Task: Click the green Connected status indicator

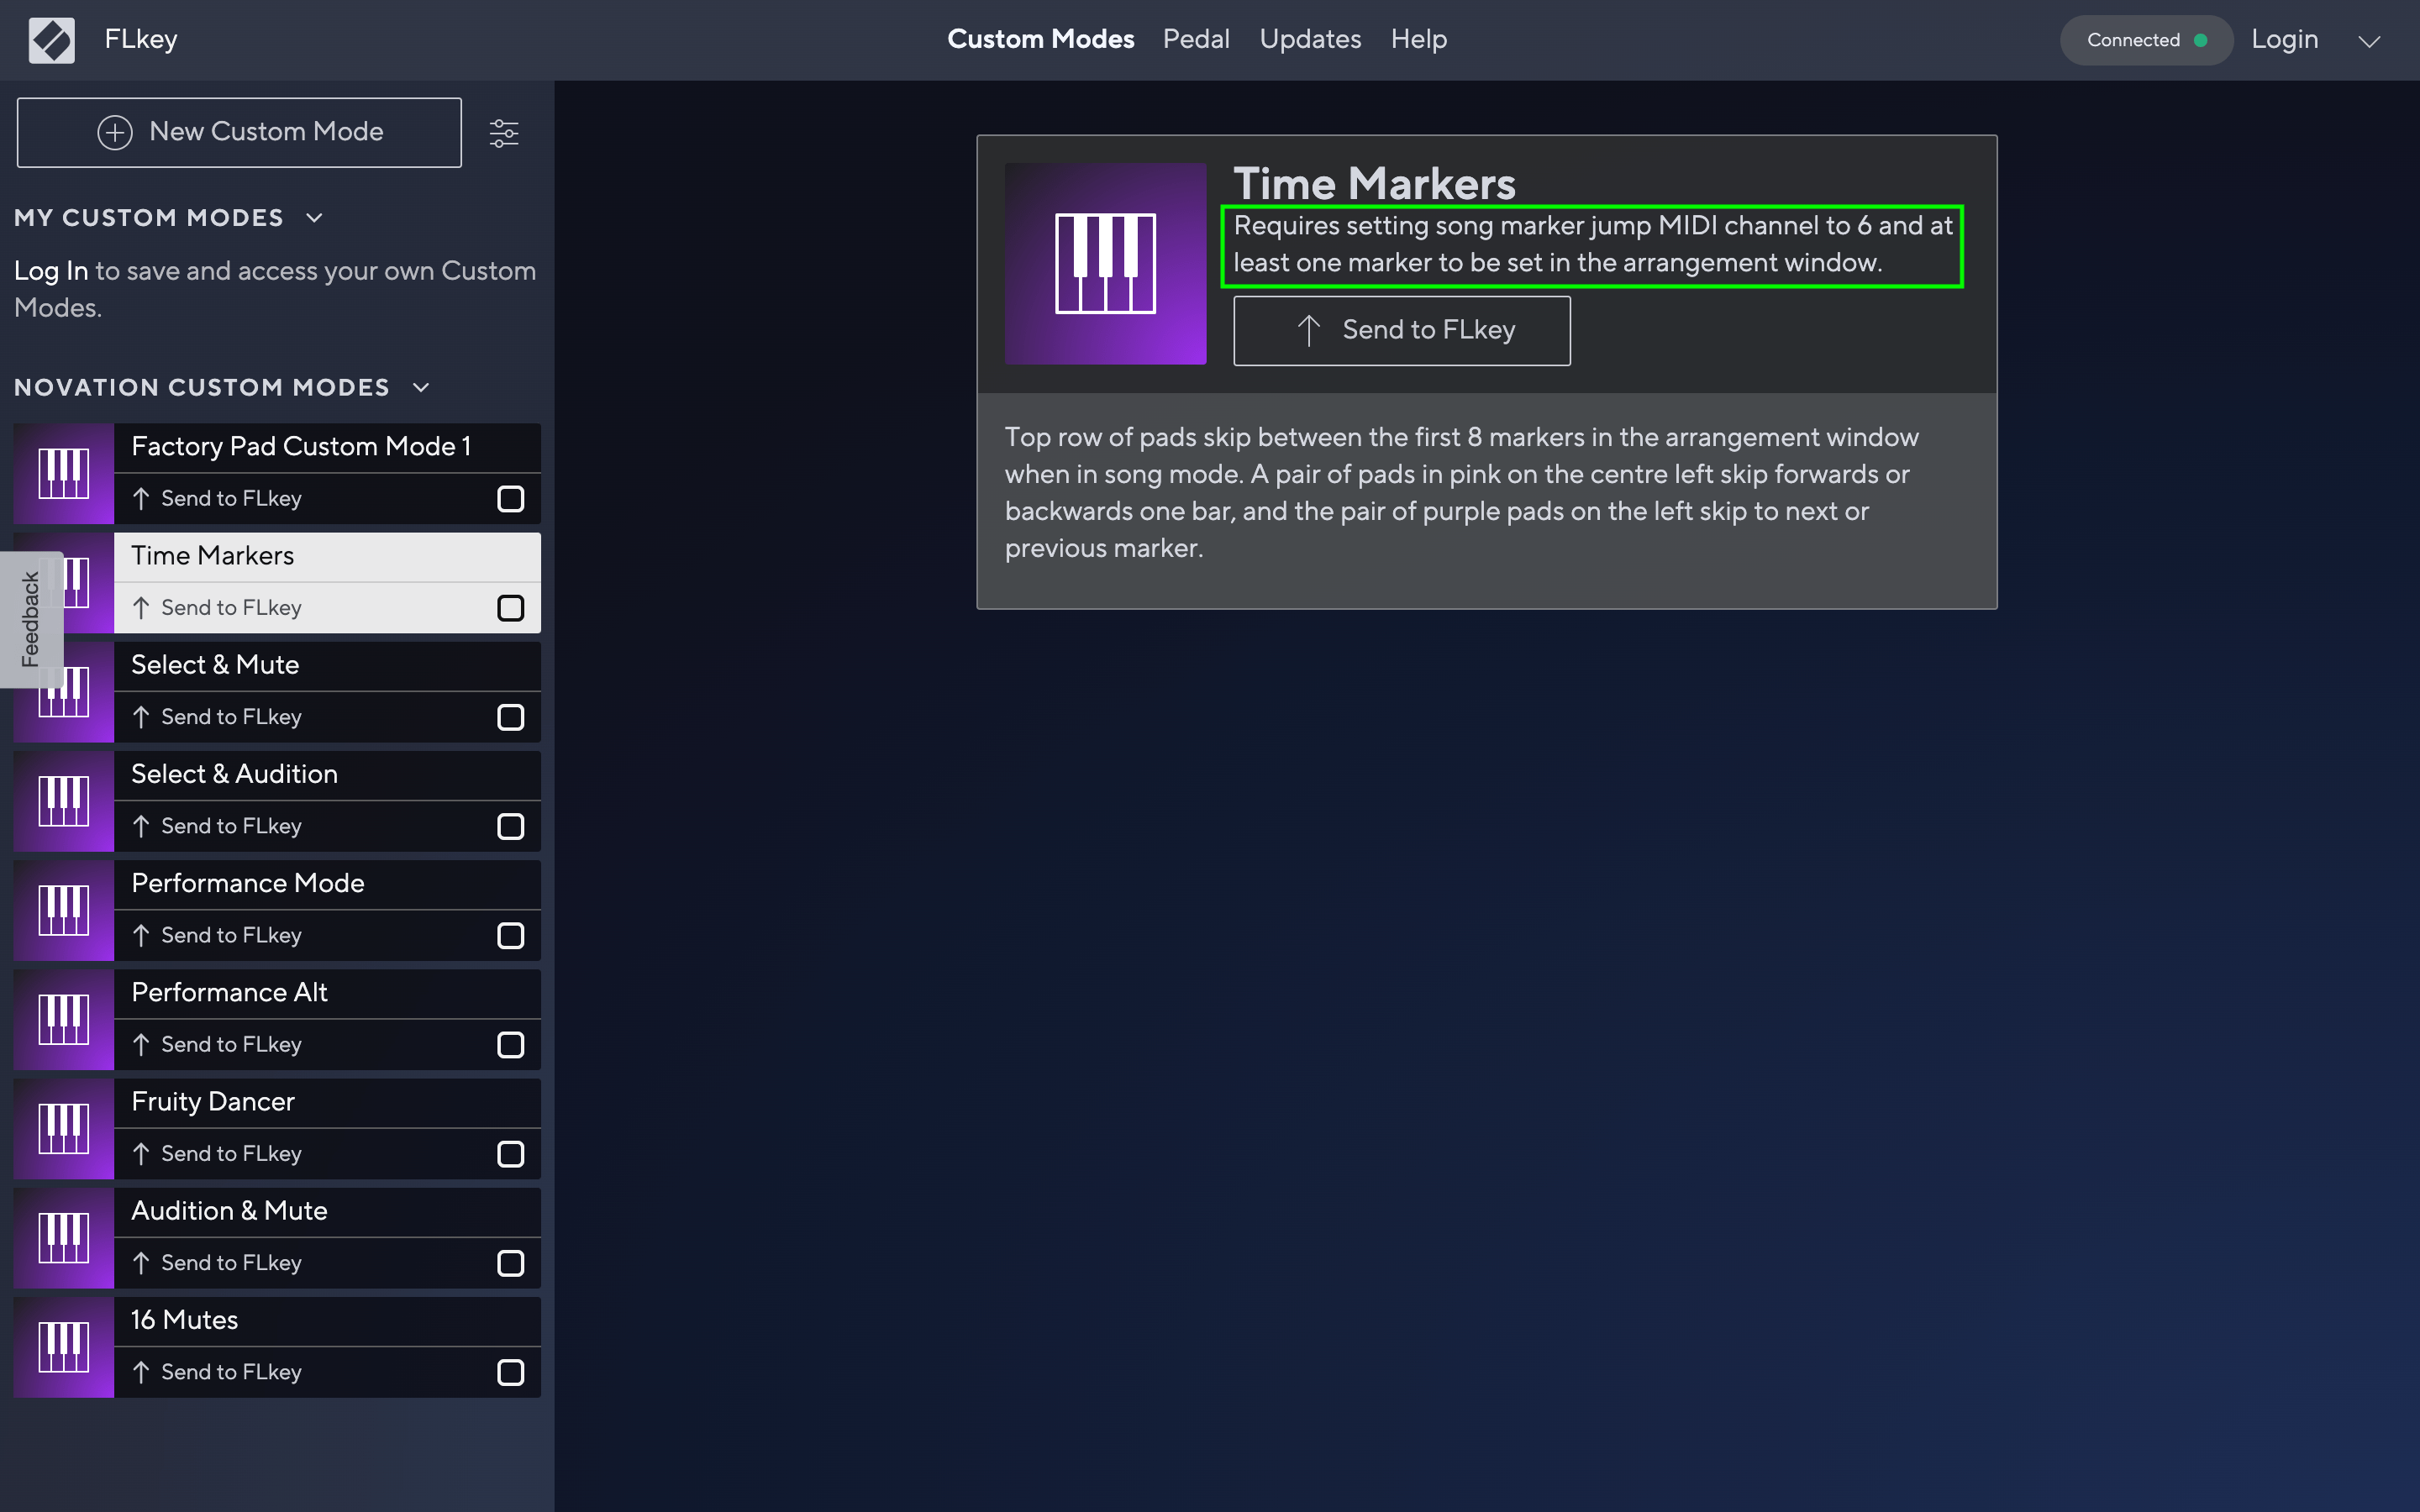Action: tap(2200, 40)
